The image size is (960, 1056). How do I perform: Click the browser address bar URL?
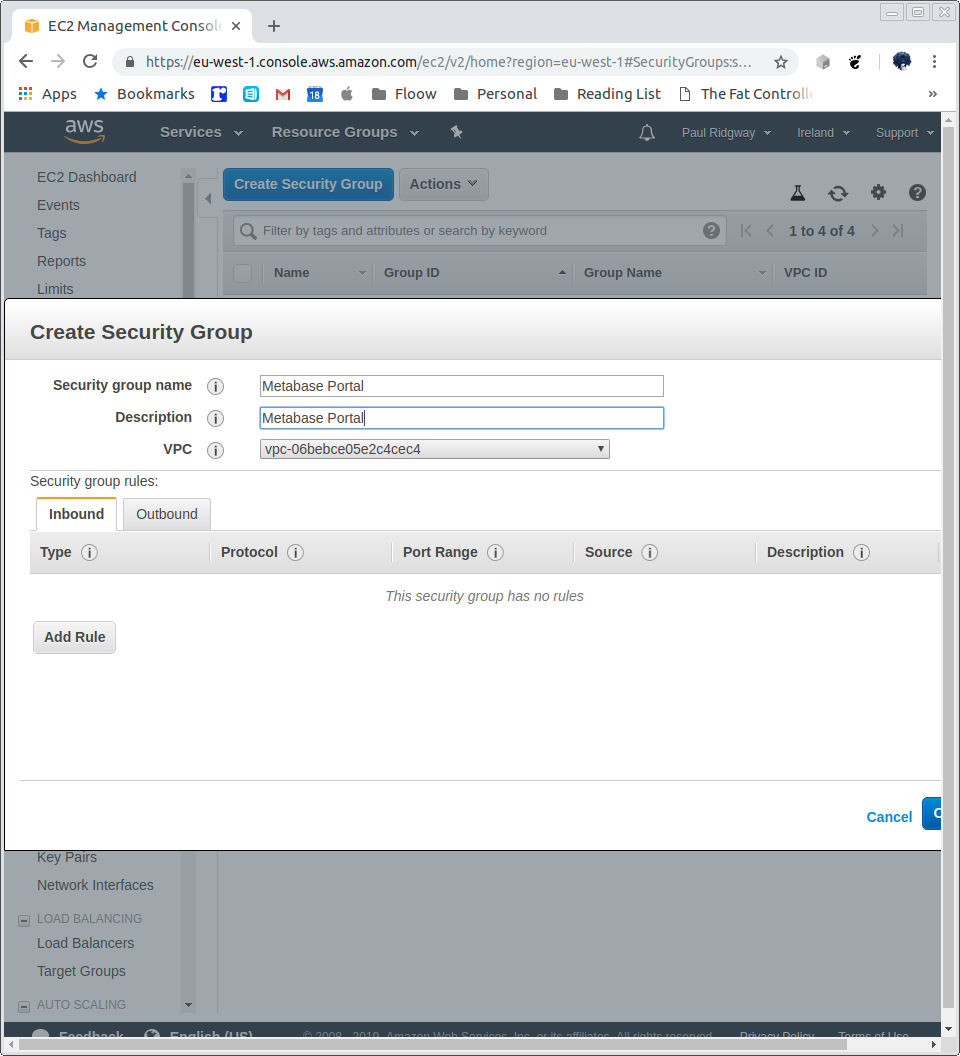point(448,62)
